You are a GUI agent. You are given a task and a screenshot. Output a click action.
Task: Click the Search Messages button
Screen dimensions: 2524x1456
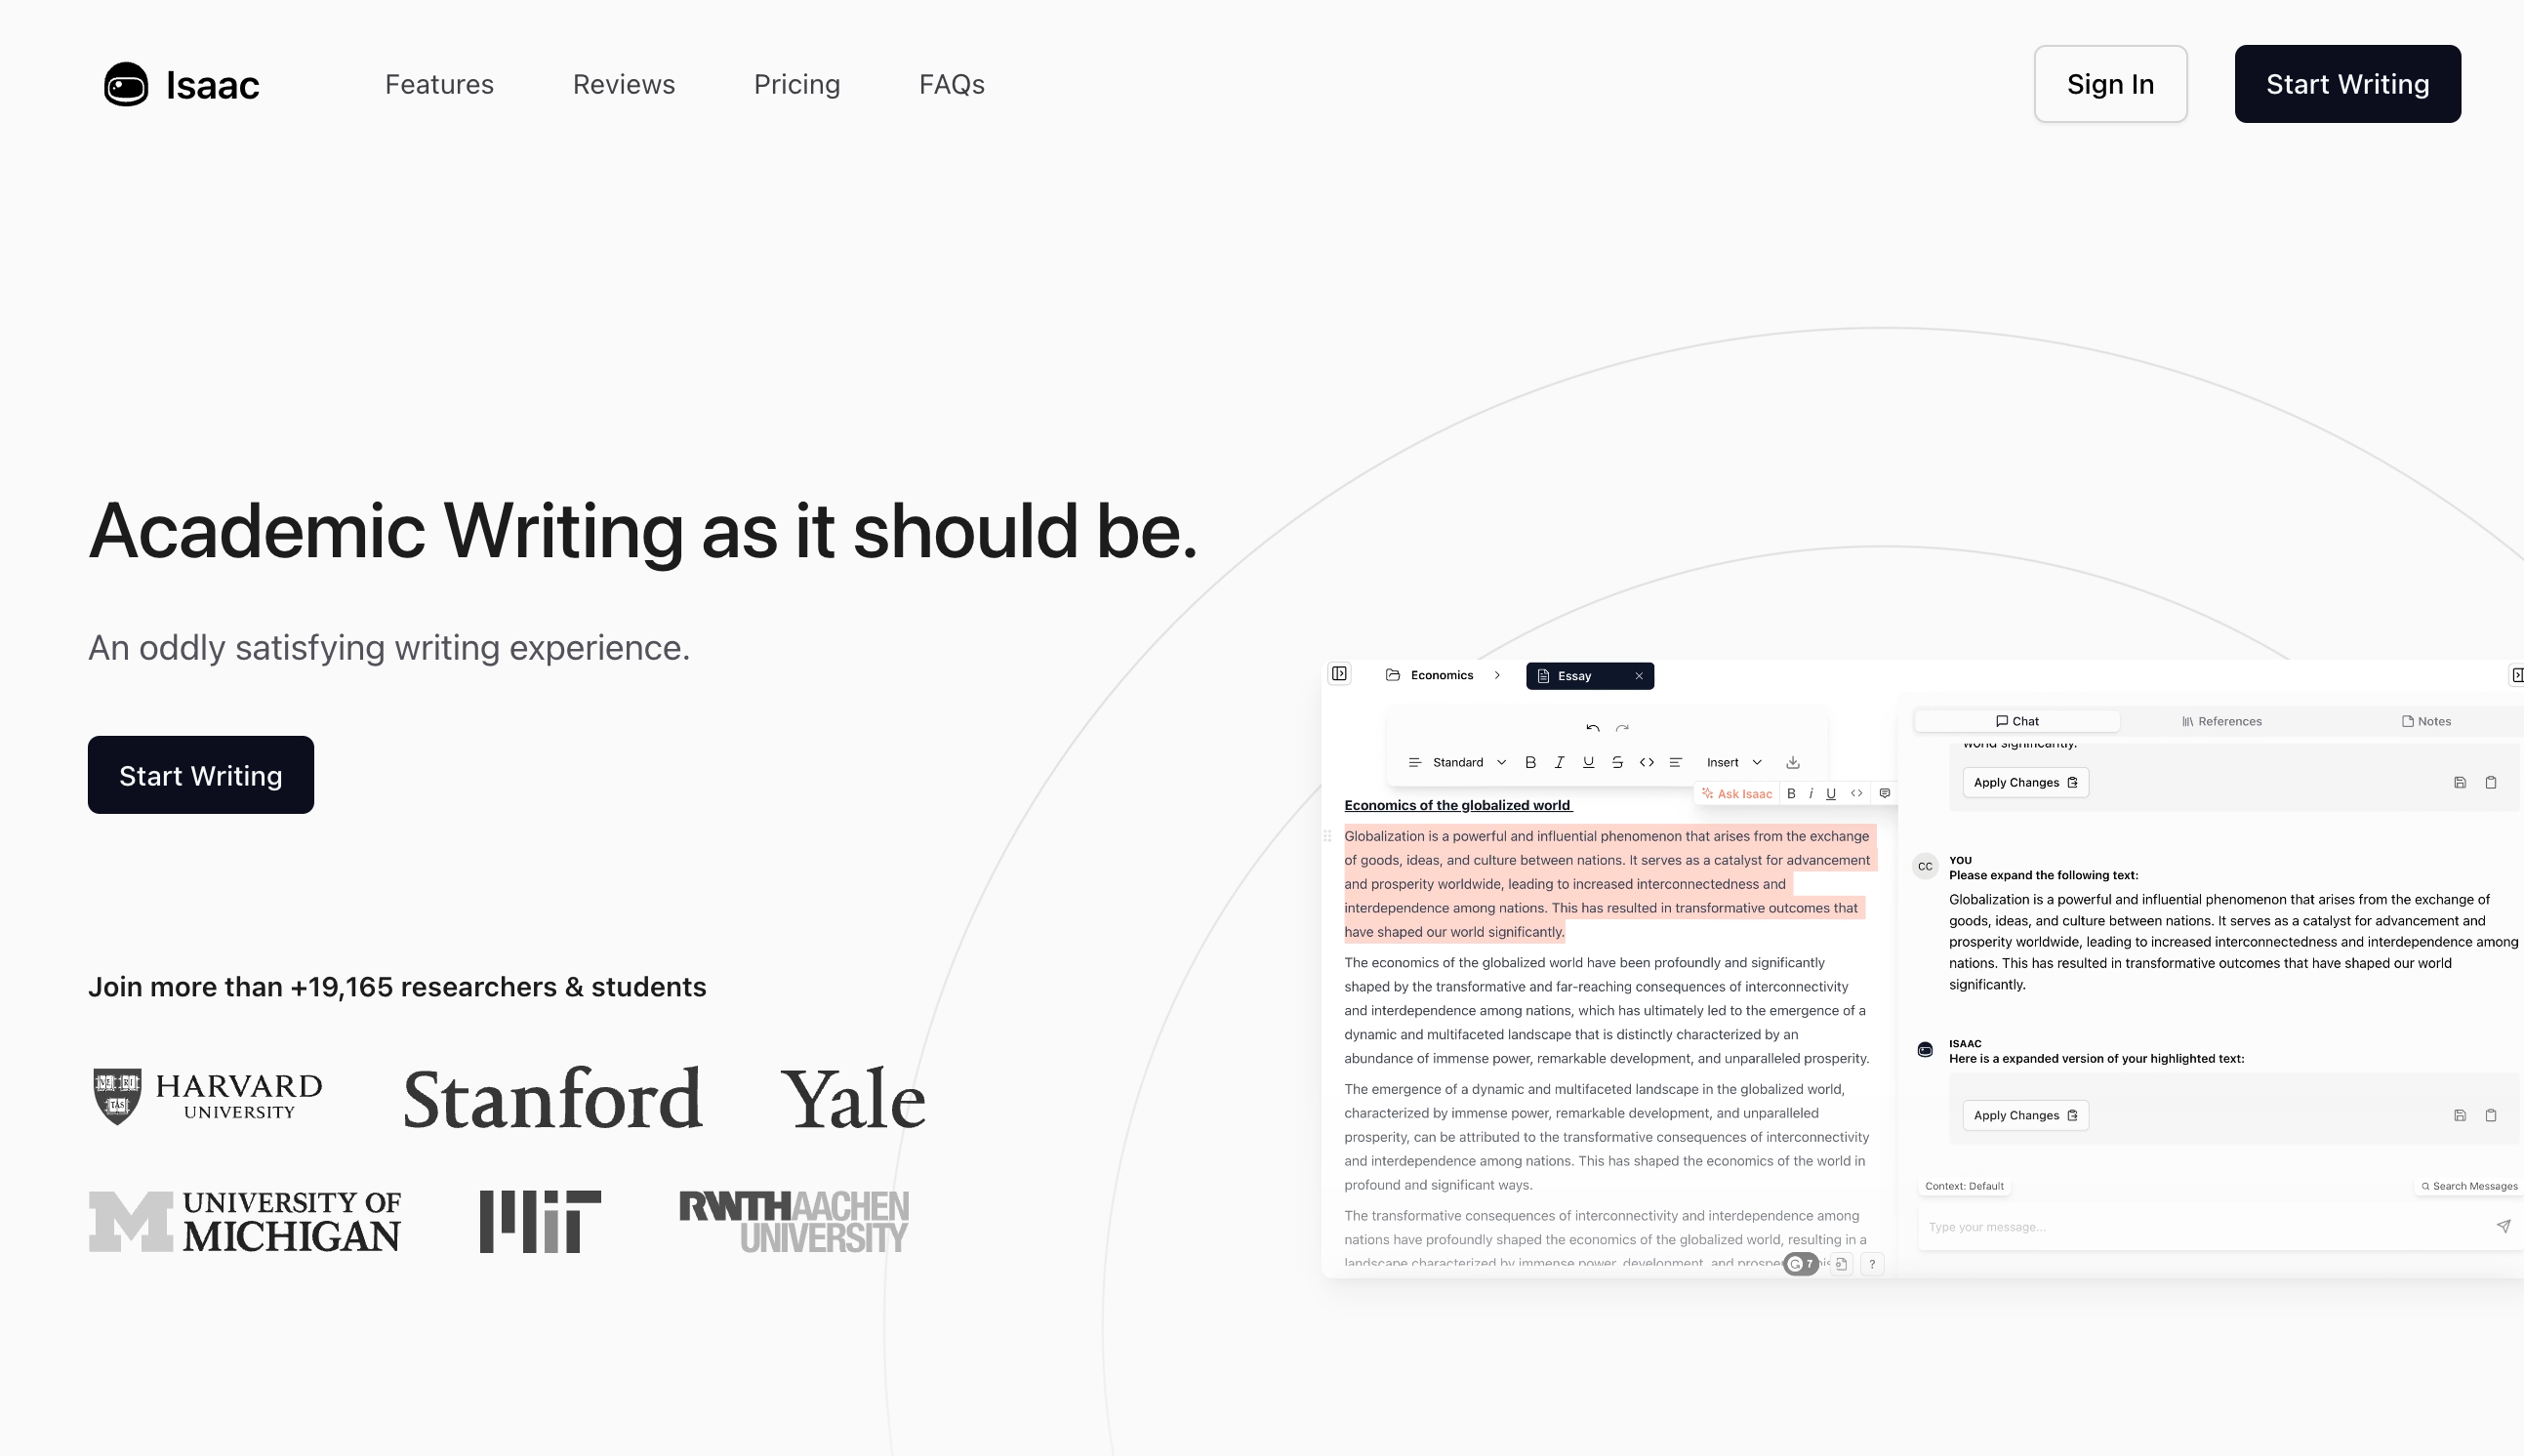2468,1186
